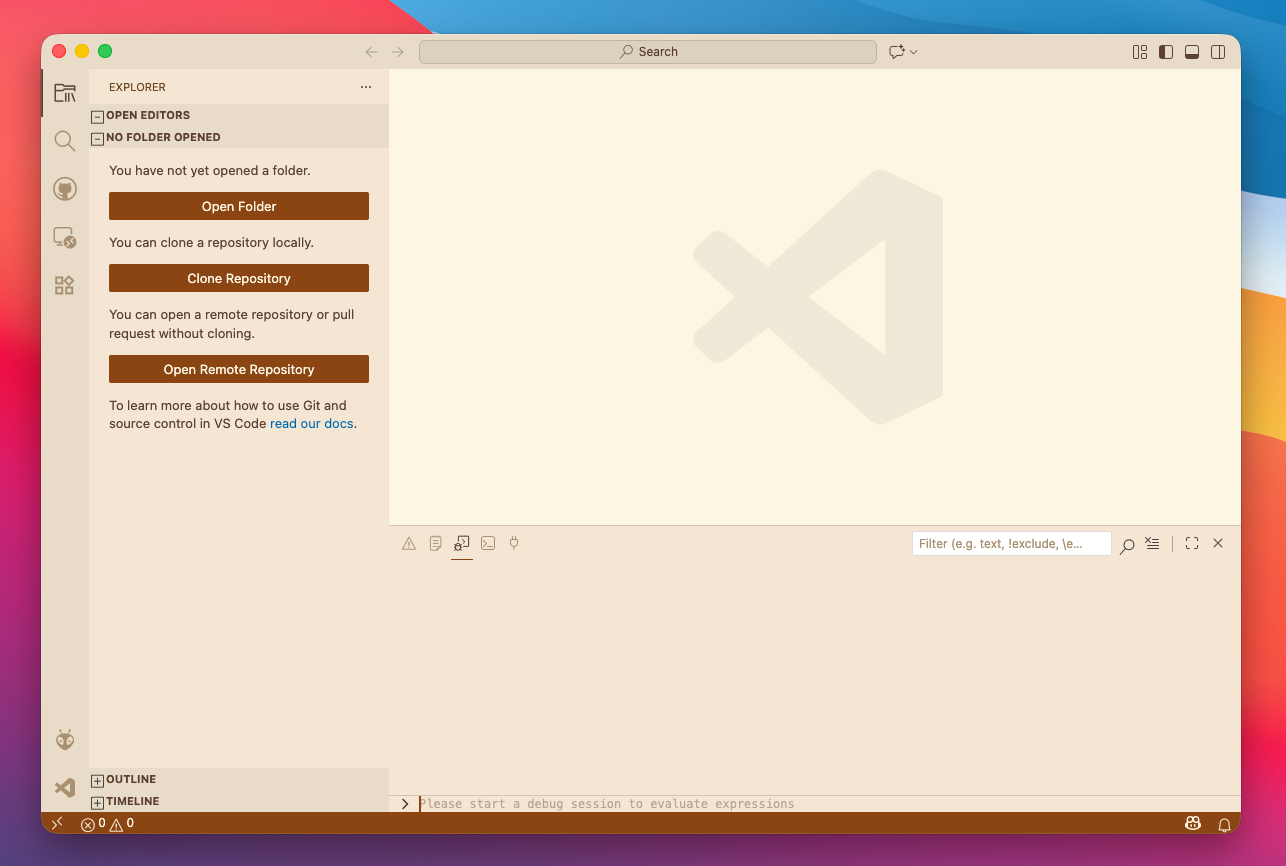
Task: Open the read our docs link
Action: pos(311,423)
